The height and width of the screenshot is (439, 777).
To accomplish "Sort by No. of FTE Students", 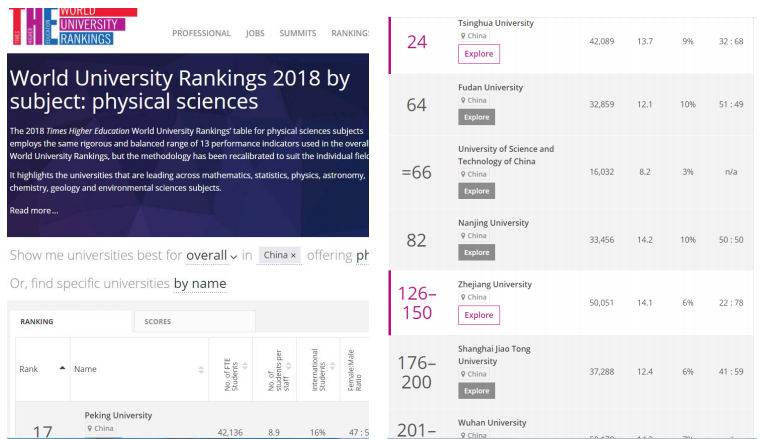I will tap(231, 370).
